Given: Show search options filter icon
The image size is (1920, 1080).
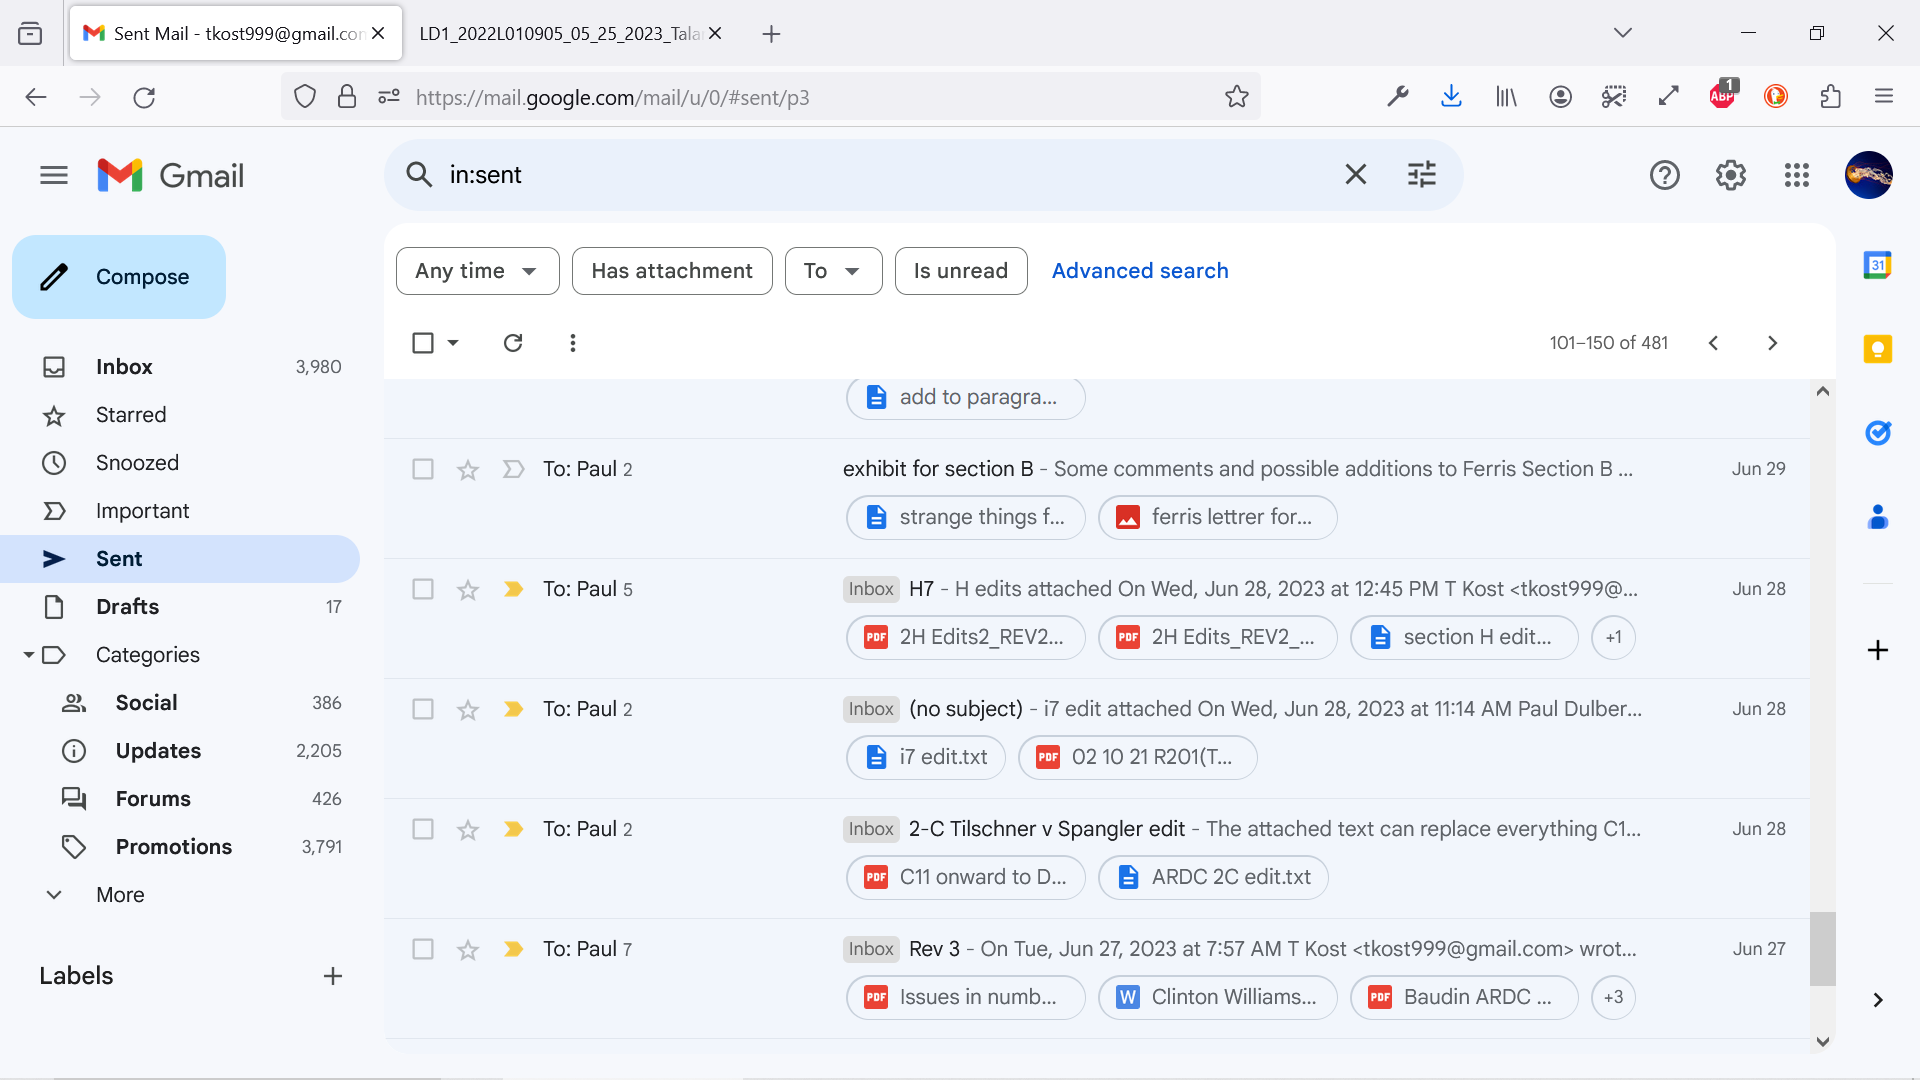Looking at the screenshot, I should coord(1421,174).
